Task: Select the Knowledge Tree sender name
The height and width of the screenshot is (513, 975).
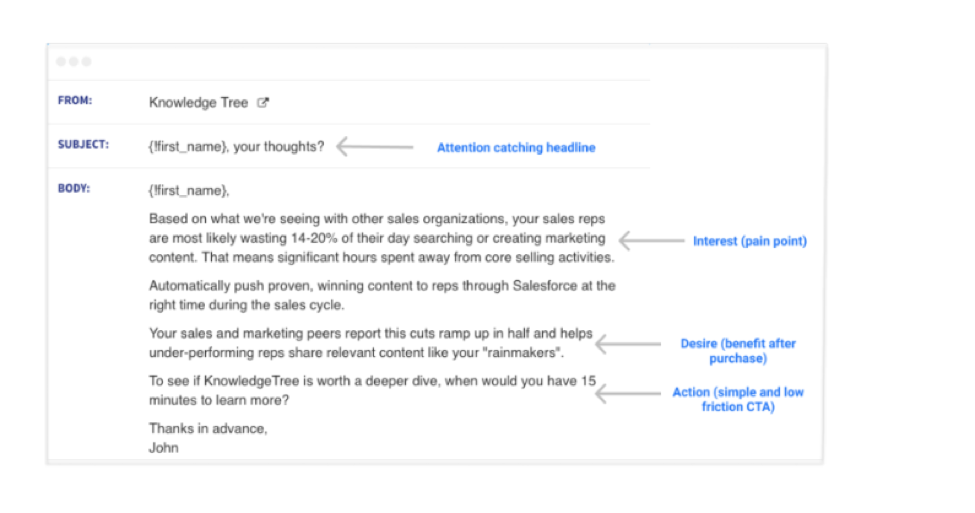Action: (199, 102)
